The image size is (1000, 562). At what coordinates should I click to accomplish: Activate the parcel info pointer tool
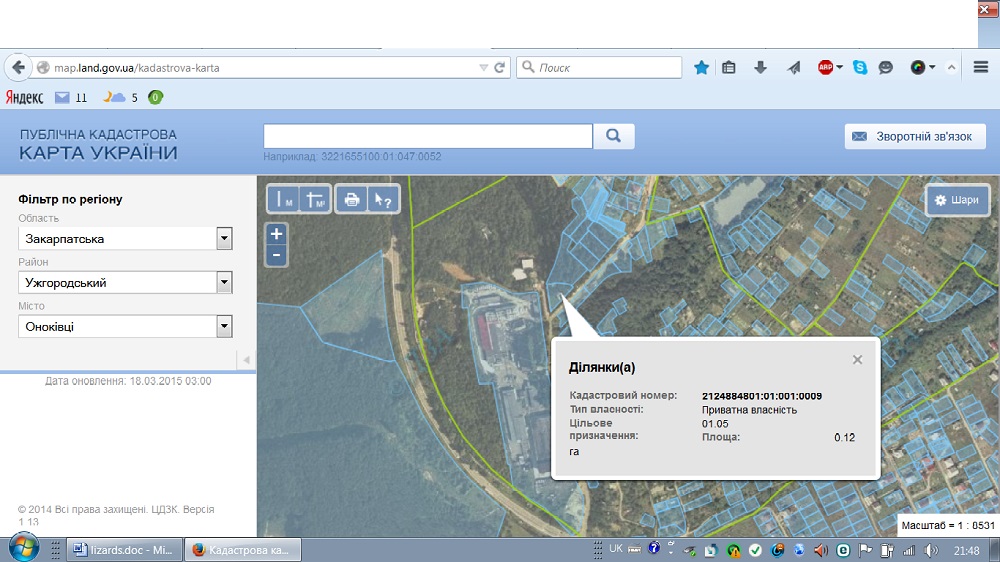click(383, 199)
